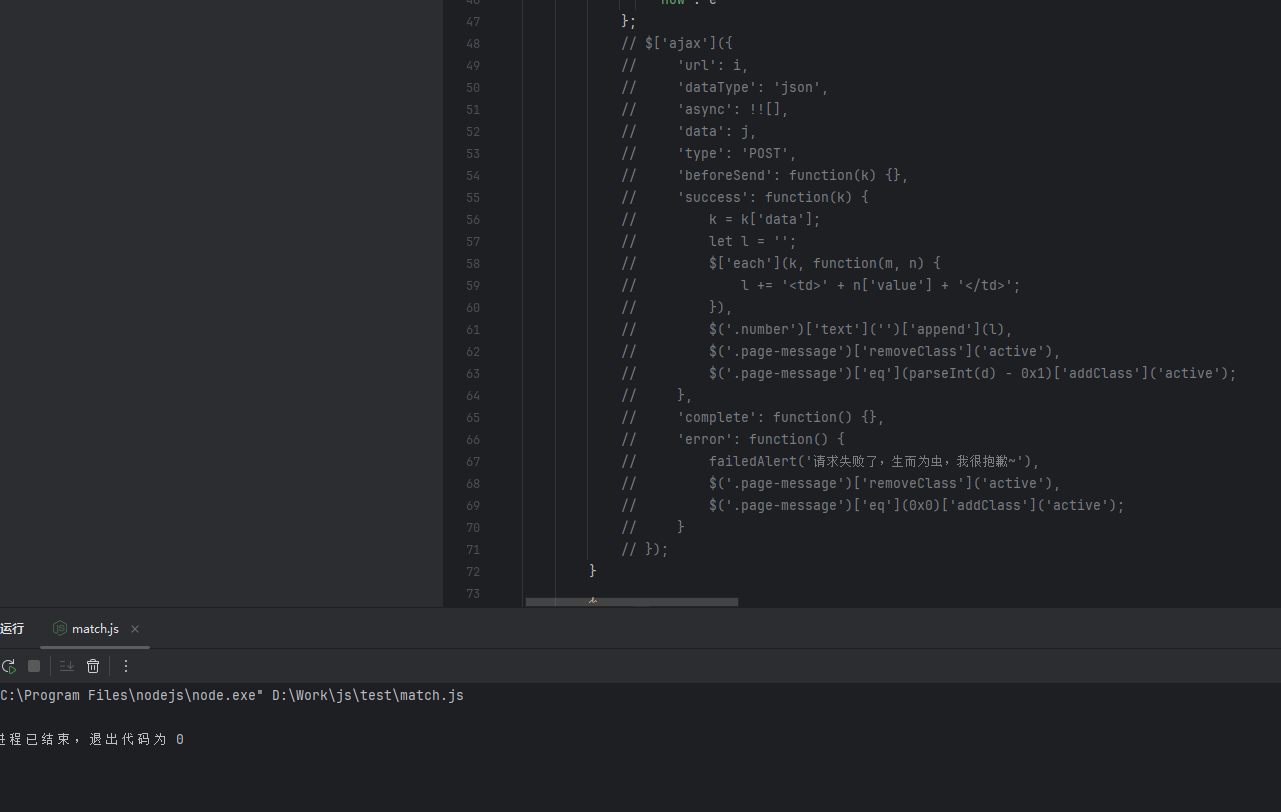The image size is (1281, 812).
Task: Click the $('.number')['text'] line
Action: [817, 330]
